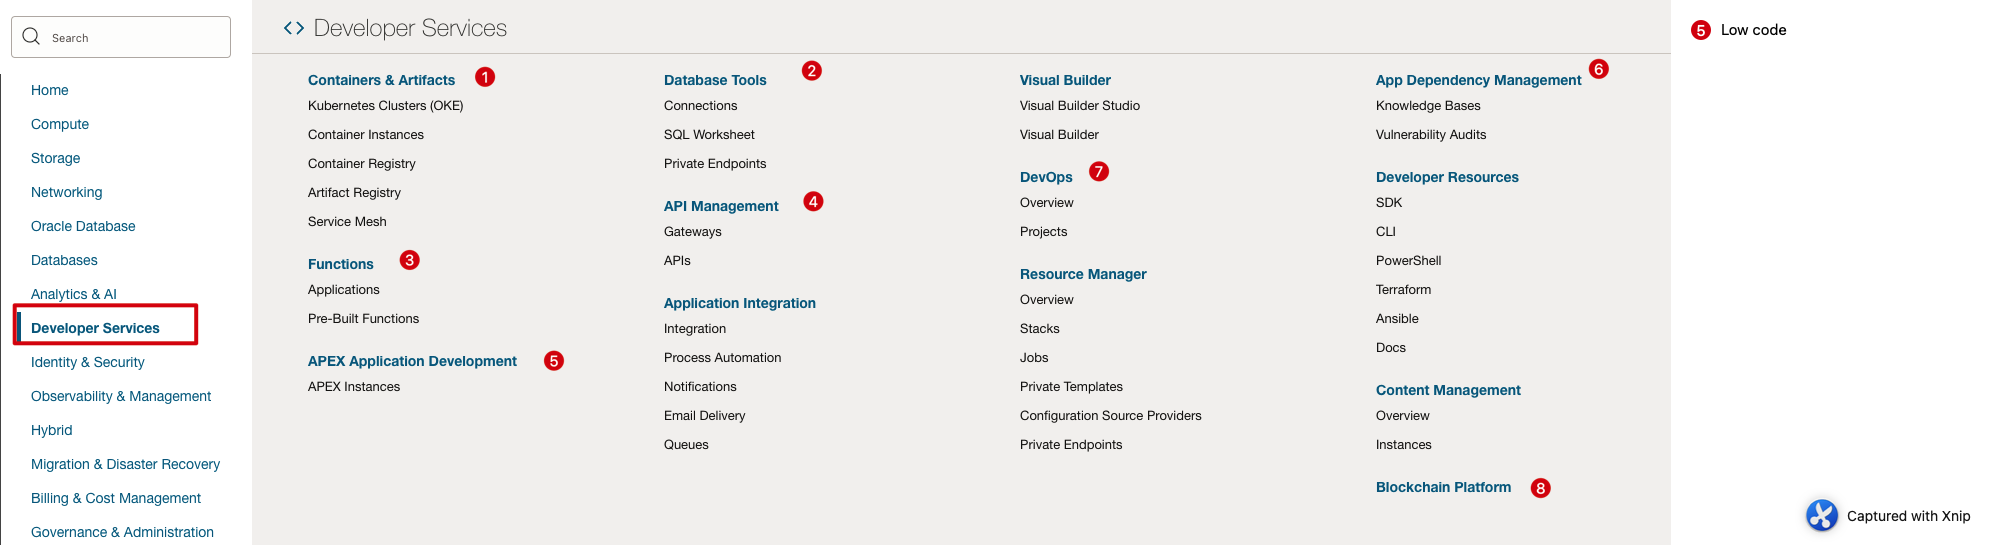
Task: Go to SQL Worksheet
Action: (x=709, y=135)
